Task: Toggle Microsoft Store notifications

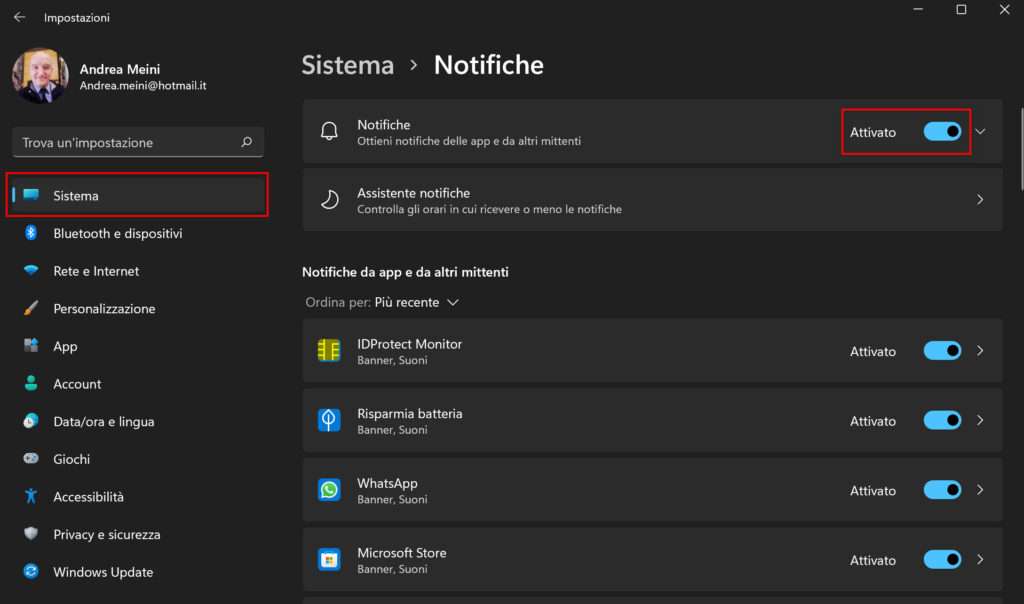Action: tap(942, 560)
